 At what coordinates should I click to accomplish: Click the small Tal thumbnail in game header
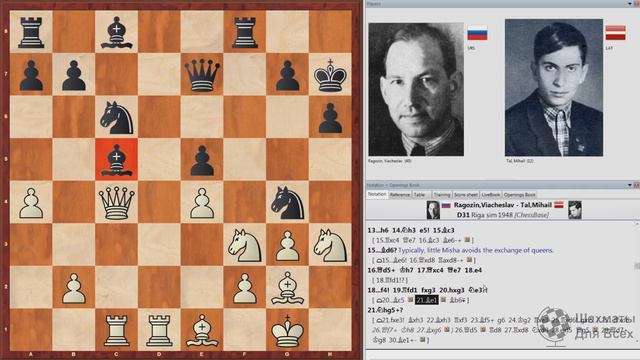pos(575,210)
